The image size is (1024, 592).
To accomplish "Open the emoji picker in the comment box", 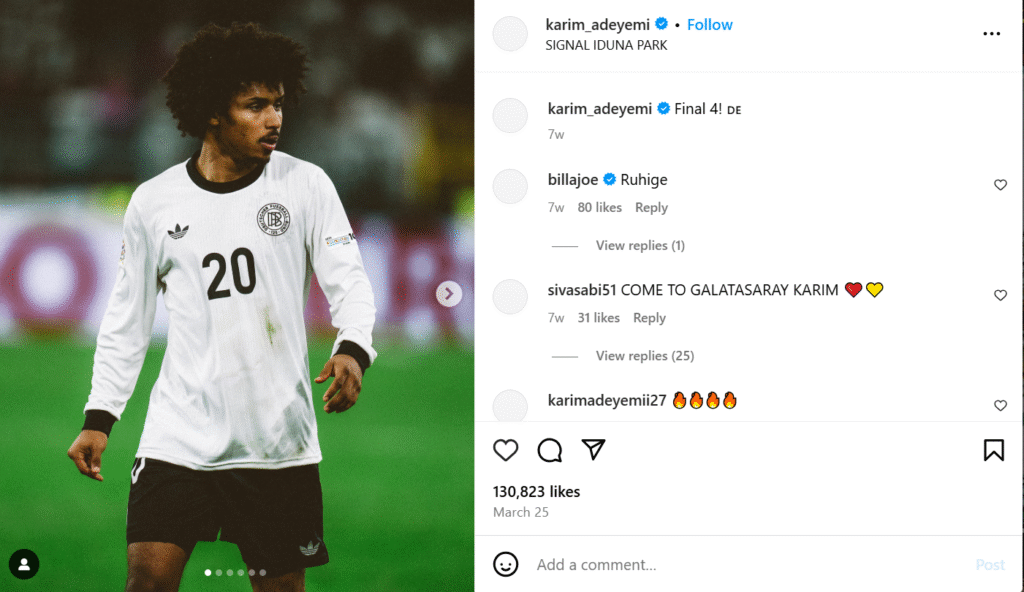I will (x=509, y=564).
